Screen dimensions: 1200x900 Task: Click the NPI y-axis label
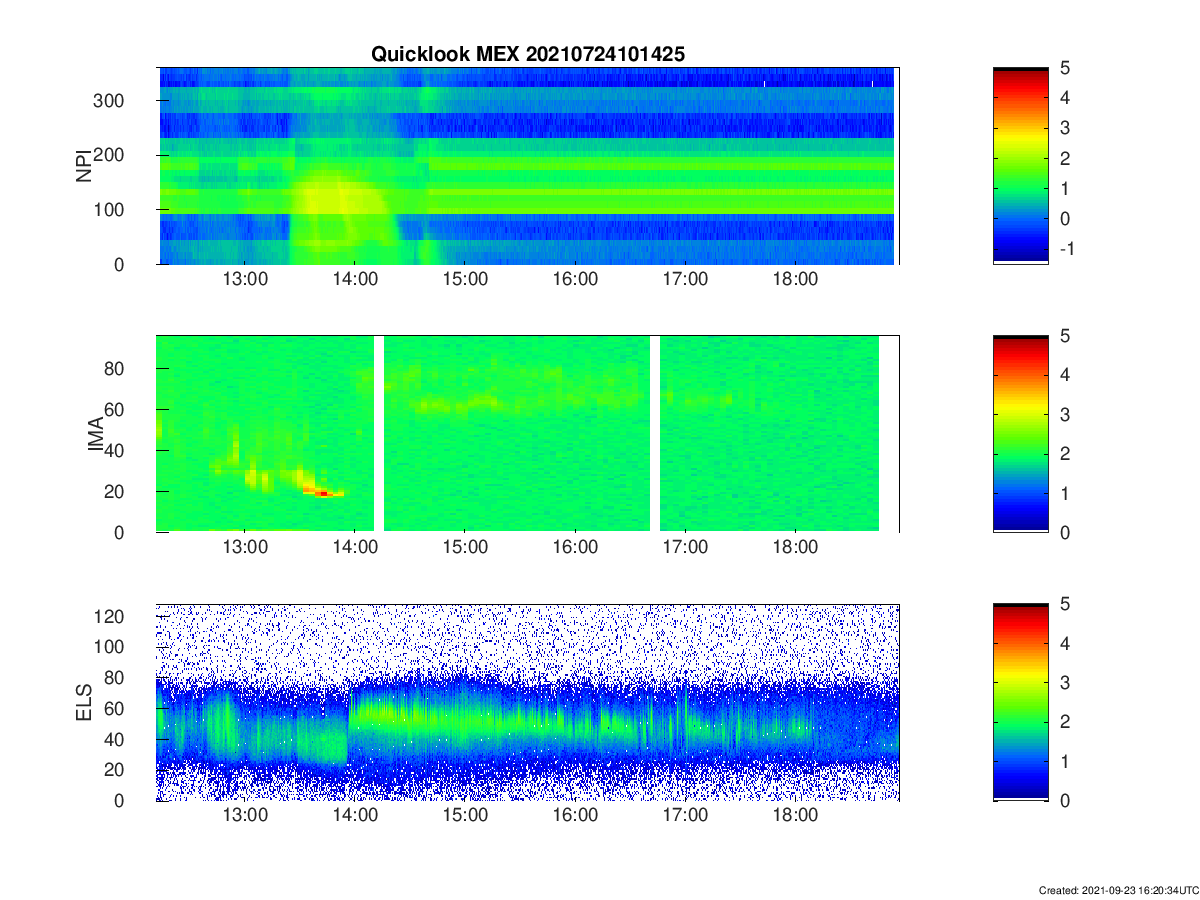tap(84, 165)
